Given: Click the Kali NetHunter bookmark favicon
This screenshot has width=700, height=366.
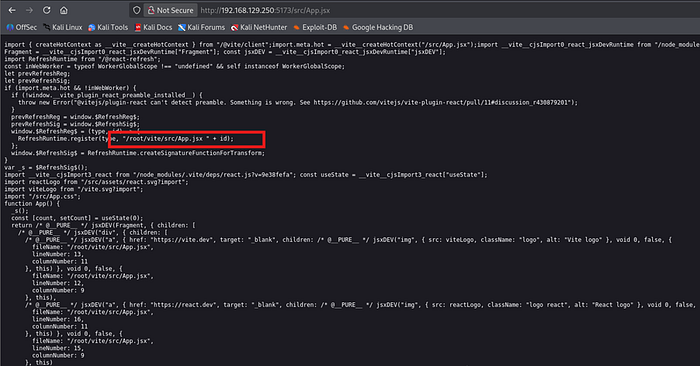Looking at the screenshot, I should pos(234,28).
